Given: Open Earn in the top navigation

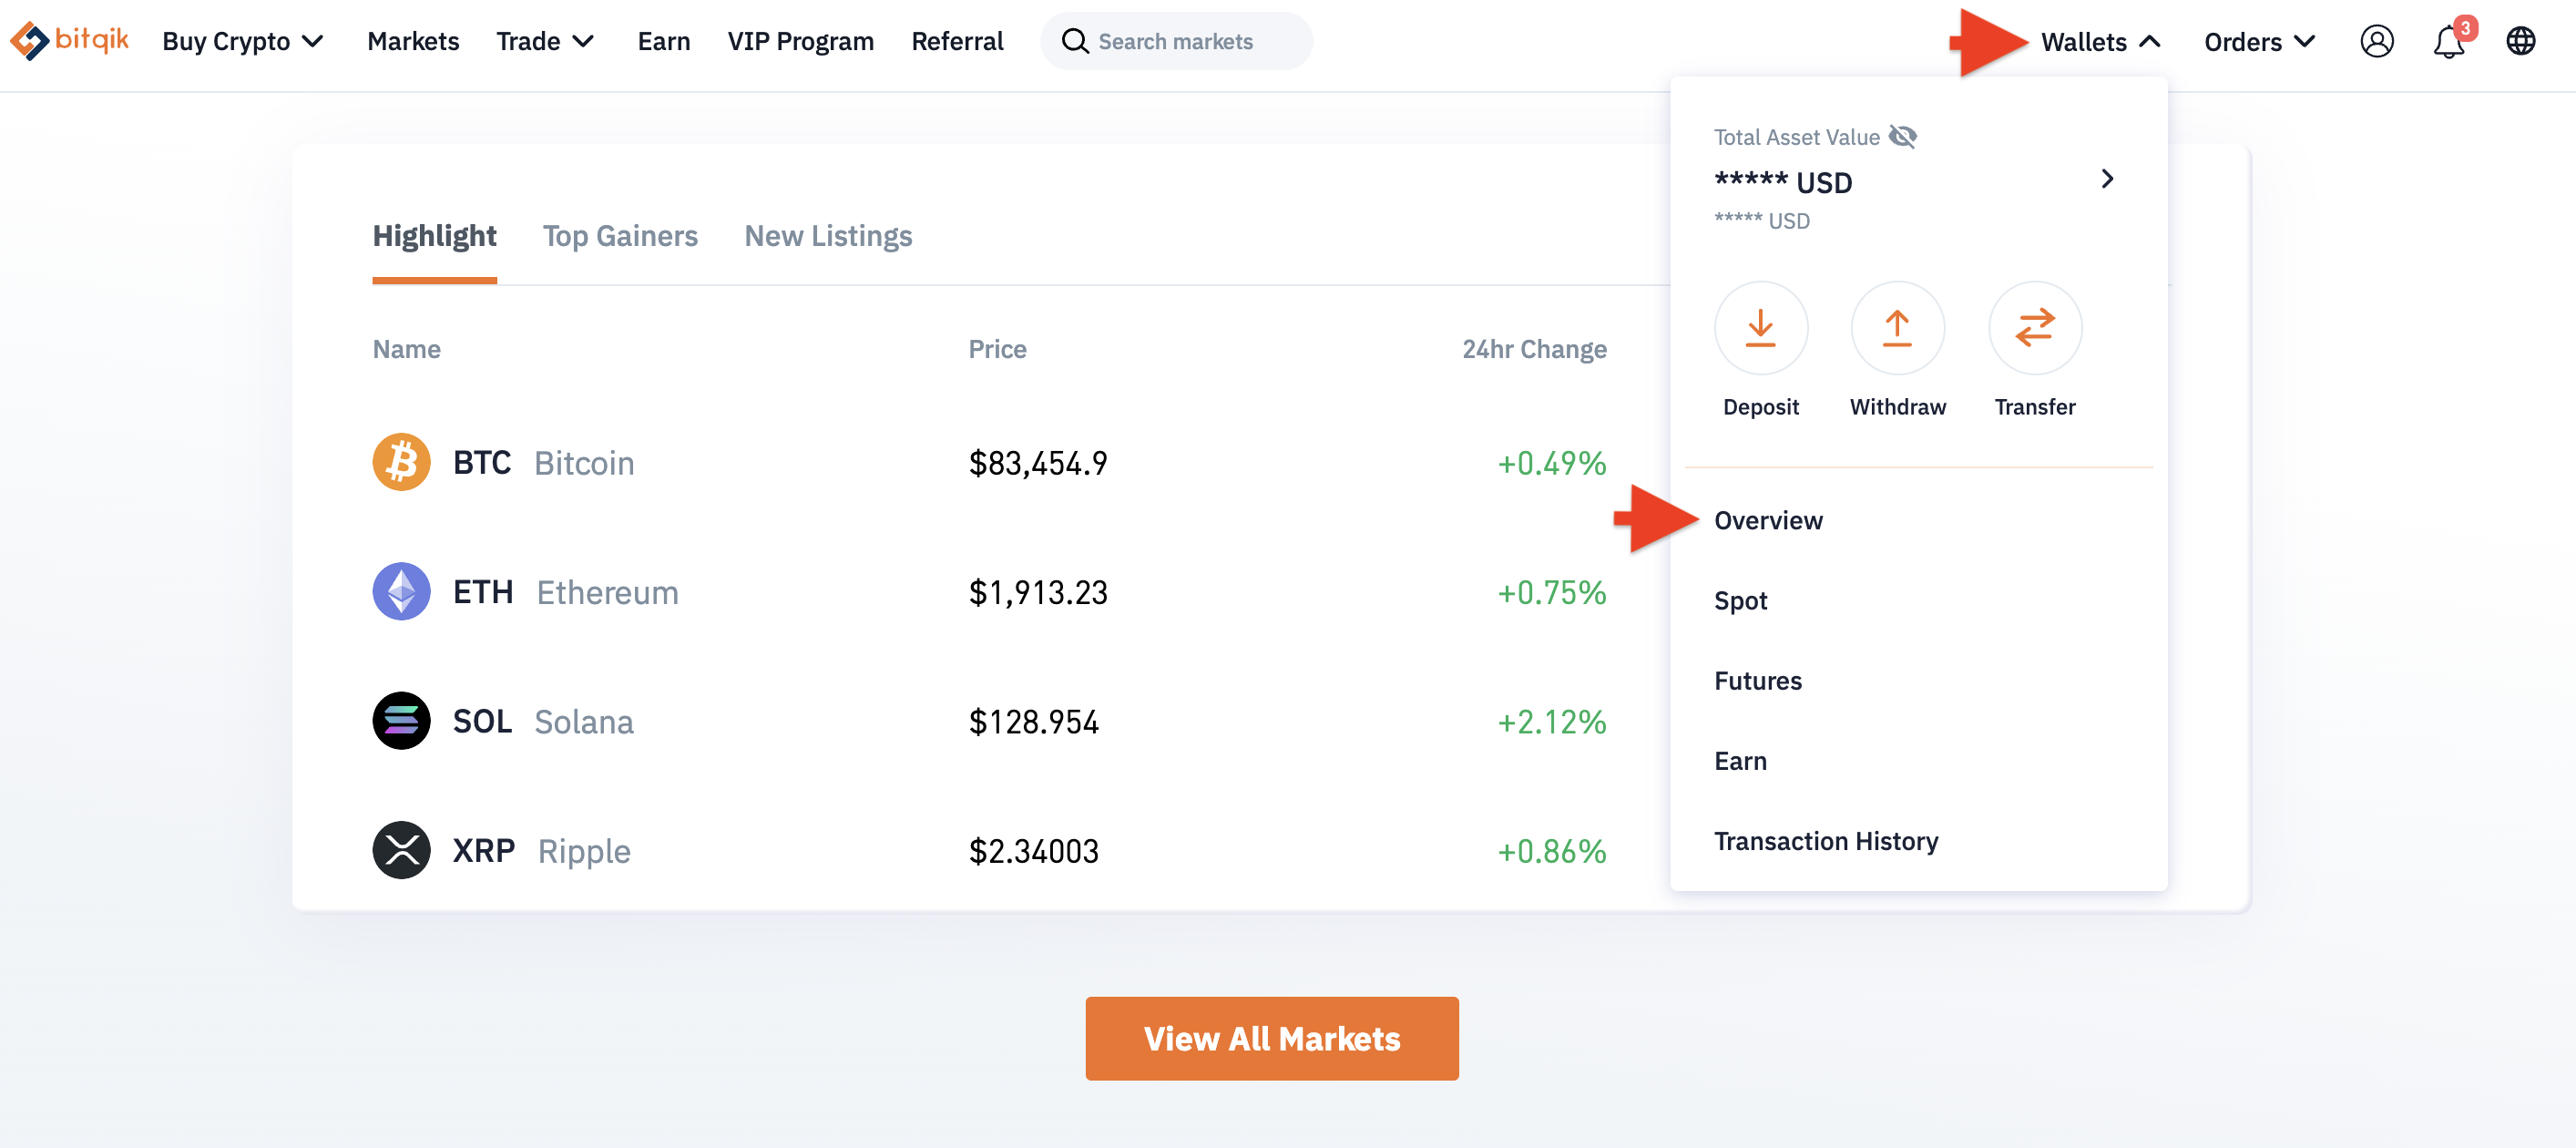Looking at the screenshot, I should (x=663, y=41).
